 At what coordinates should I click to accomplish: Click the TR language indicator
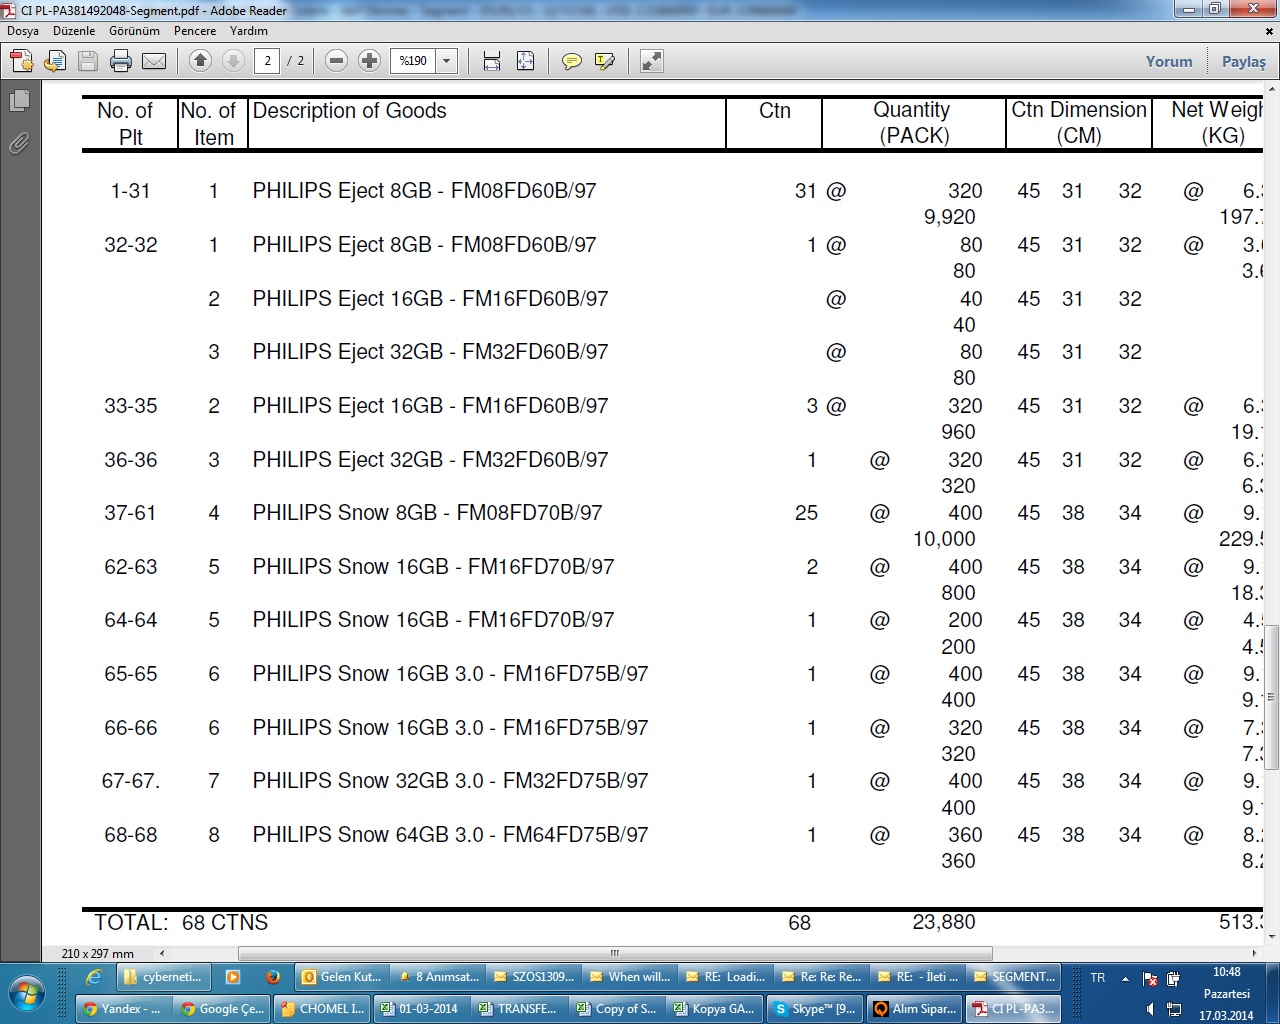(1098, 978)
